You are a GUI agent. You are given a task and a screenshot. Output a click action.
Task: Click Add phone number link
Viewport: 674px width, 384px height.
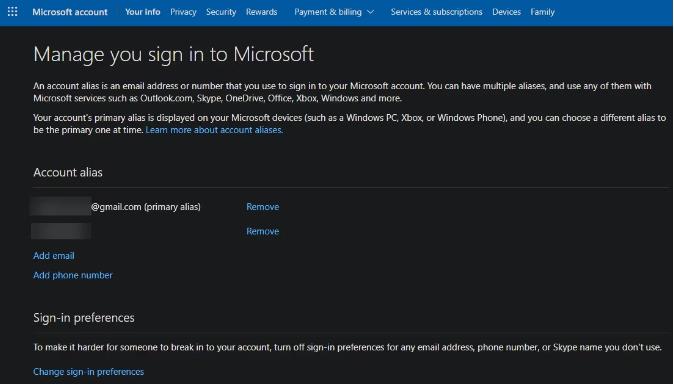[x=73, y=275]
